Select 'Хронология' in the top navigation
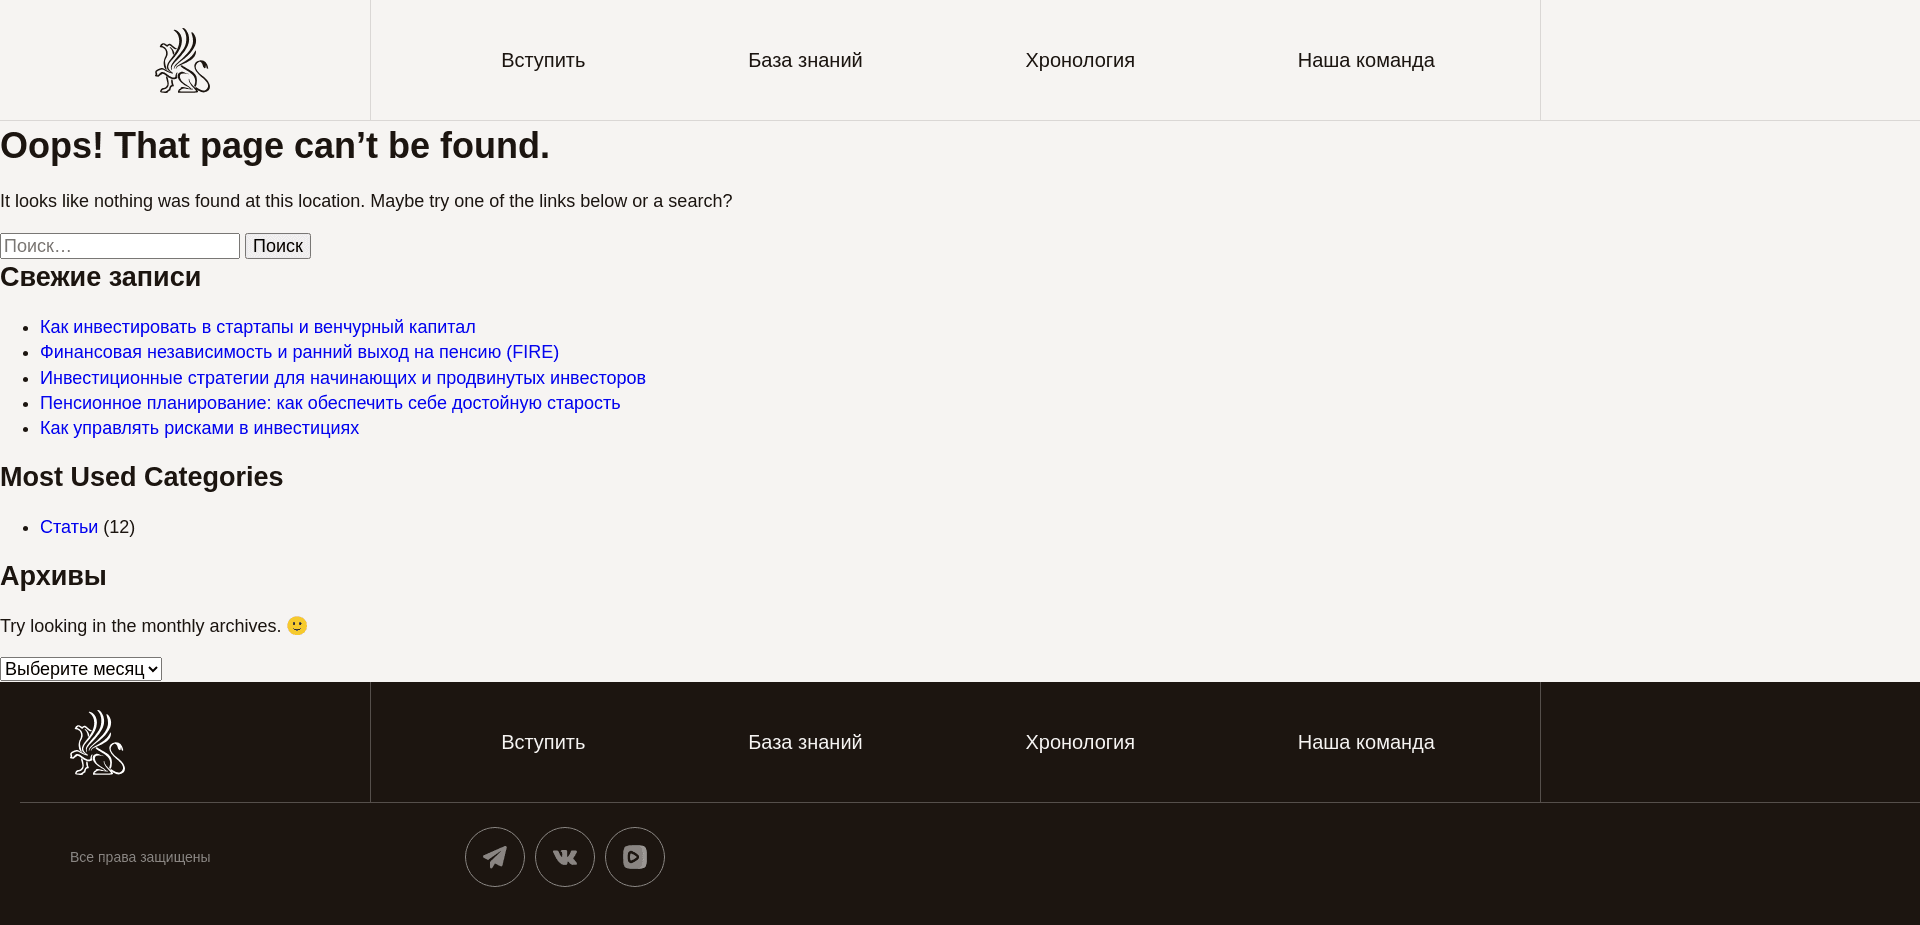Image resolution: width=1920 pixels, height=925 pixels. [1079, 60]
